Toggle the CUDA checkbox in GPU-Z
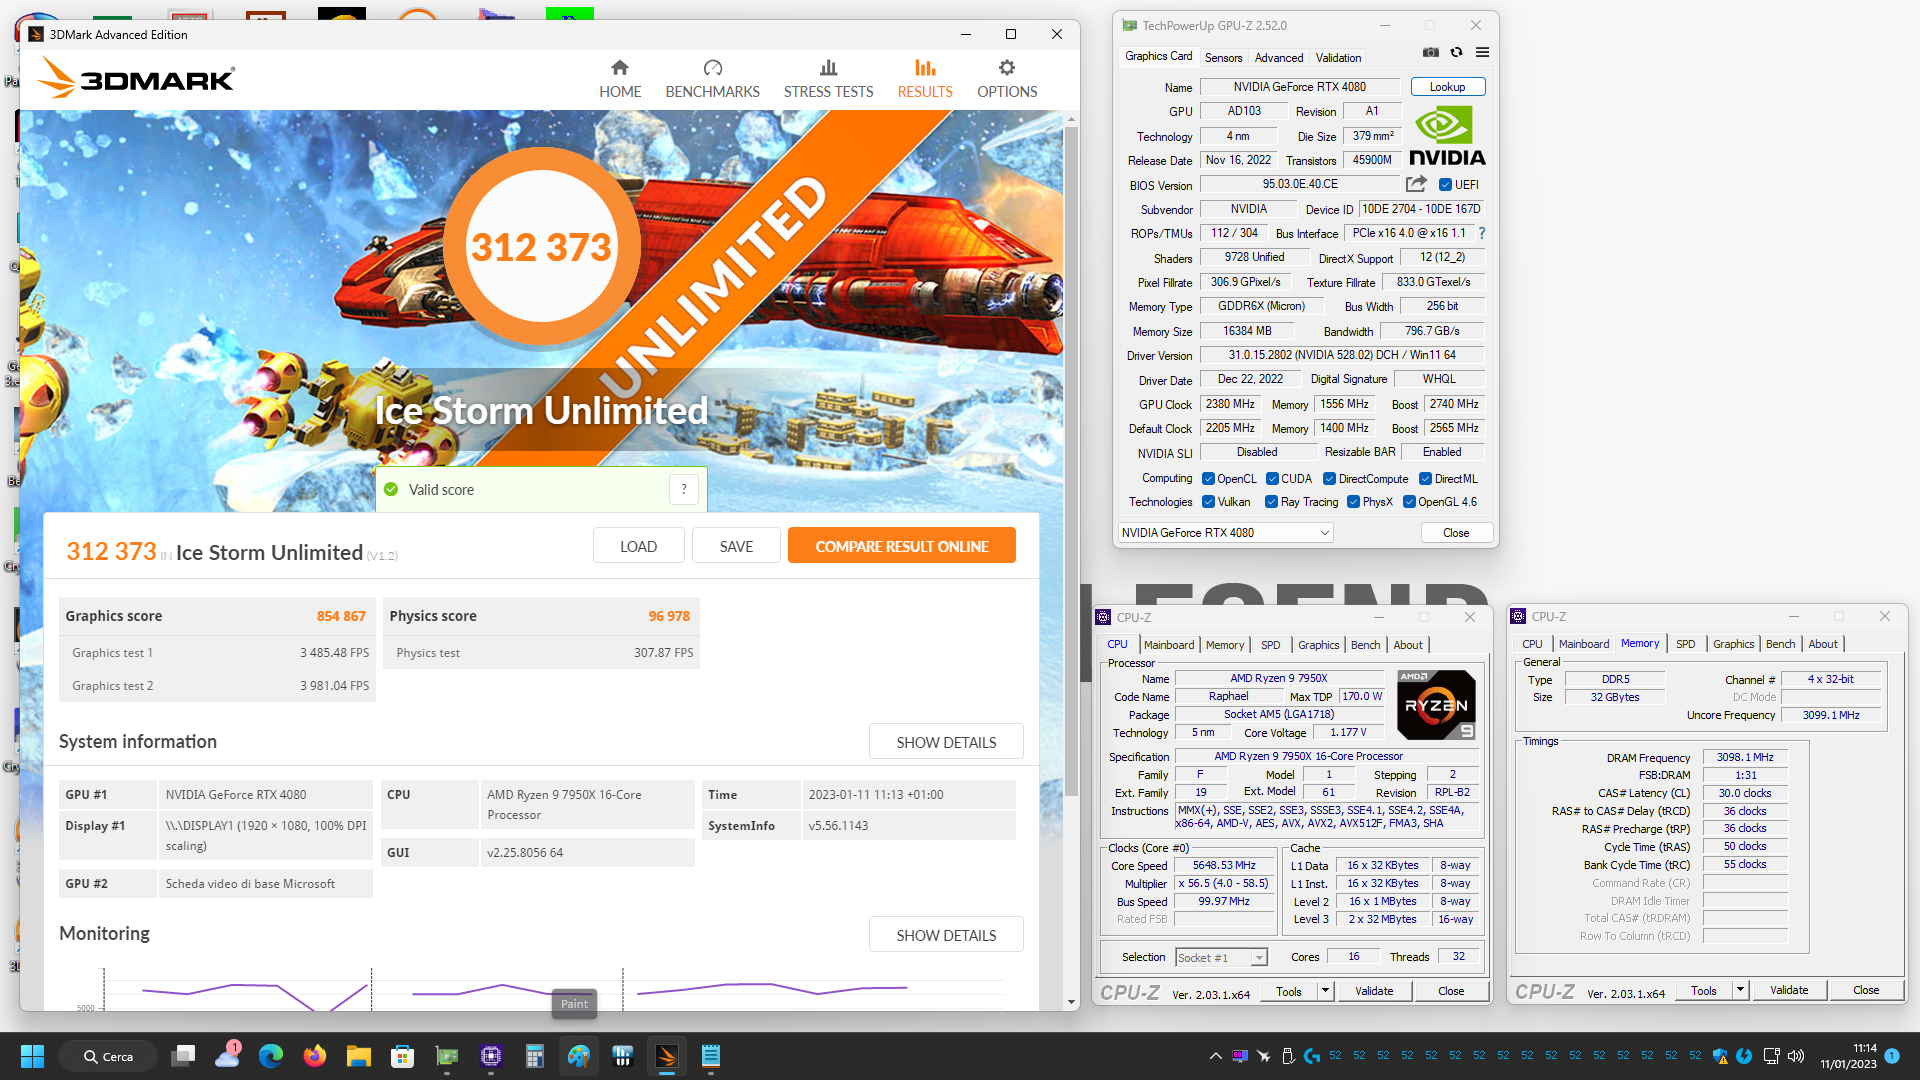Screen dimensions: 1920x1080 (x=1272, y=479)
